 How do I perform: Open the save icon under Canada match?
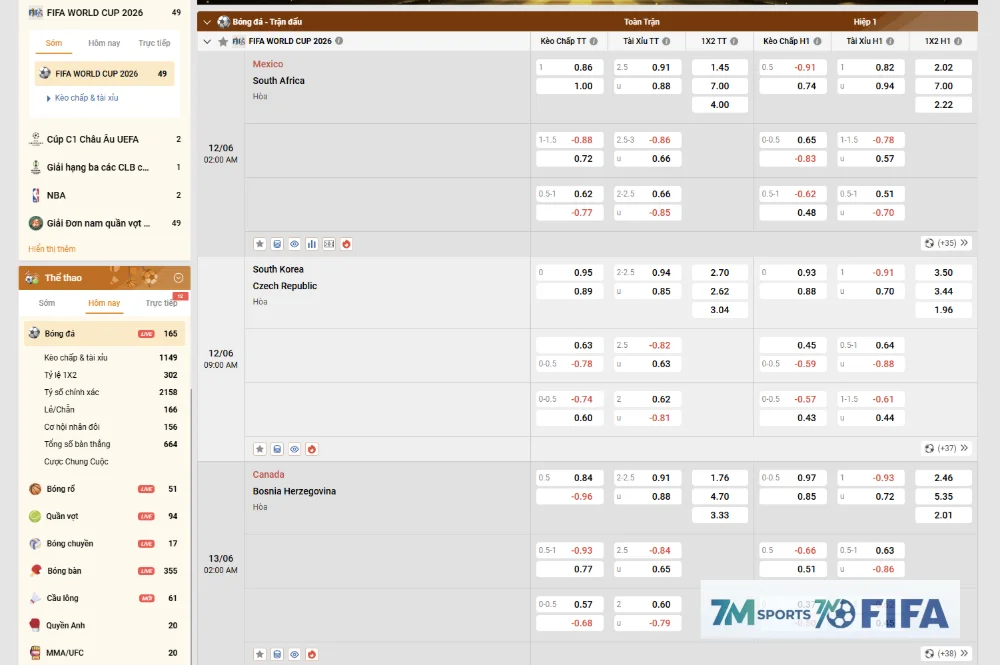pos(277,654)
